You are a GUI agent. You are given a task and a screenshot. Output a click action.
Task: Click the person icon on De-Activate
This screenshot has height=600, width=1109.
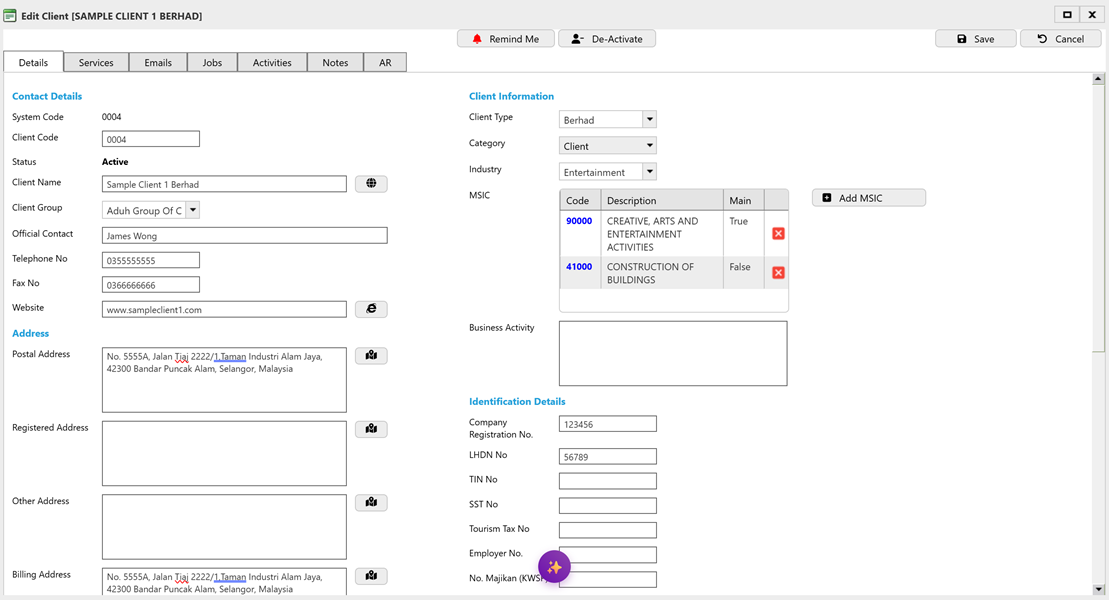[575, 38]
